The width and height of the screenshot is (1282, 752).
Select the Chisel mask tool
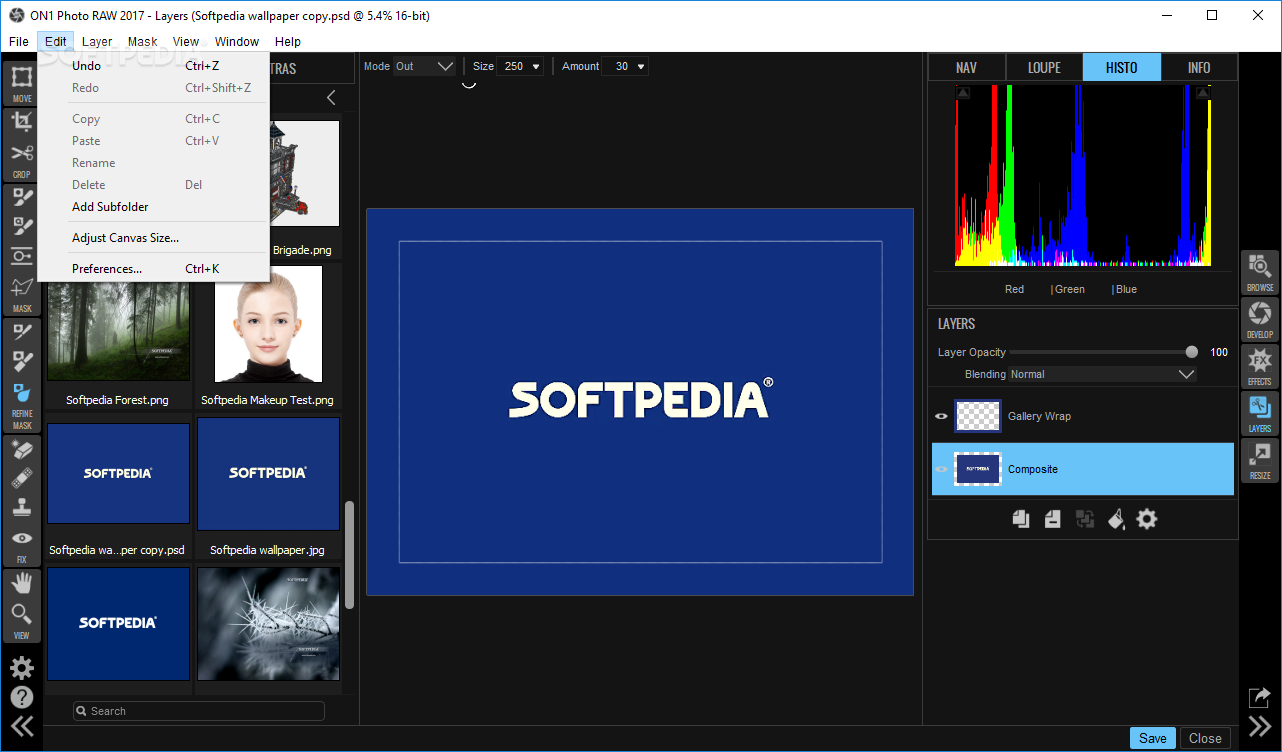tap(22, 361)
